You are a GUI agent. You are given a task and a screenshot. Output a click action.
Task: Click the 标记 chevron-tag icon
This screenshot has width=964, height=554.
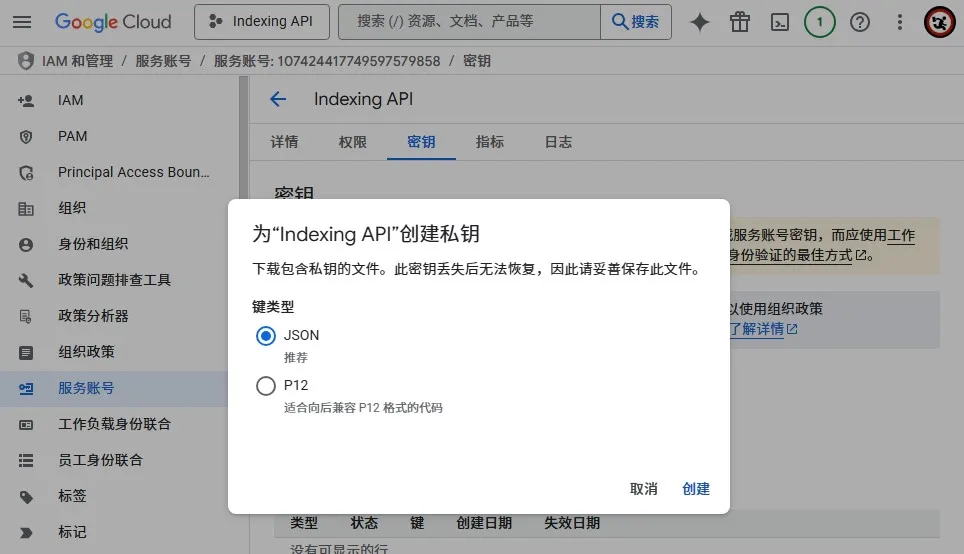pyautogui.click(x=26, y=533)
